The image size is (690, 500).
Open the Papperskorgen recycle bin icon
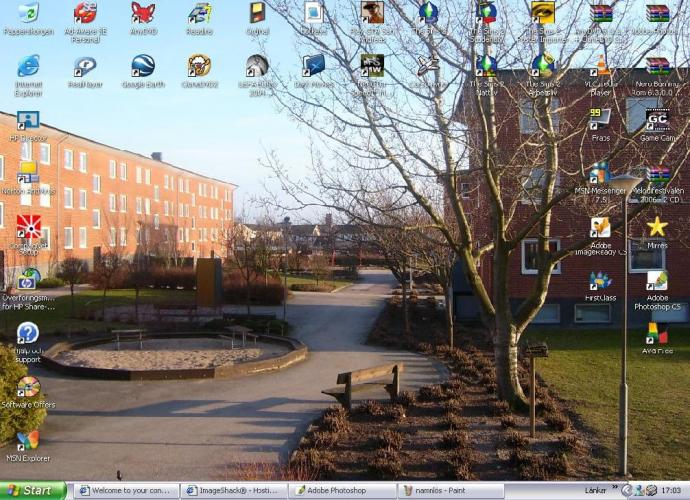coord(28,14)
